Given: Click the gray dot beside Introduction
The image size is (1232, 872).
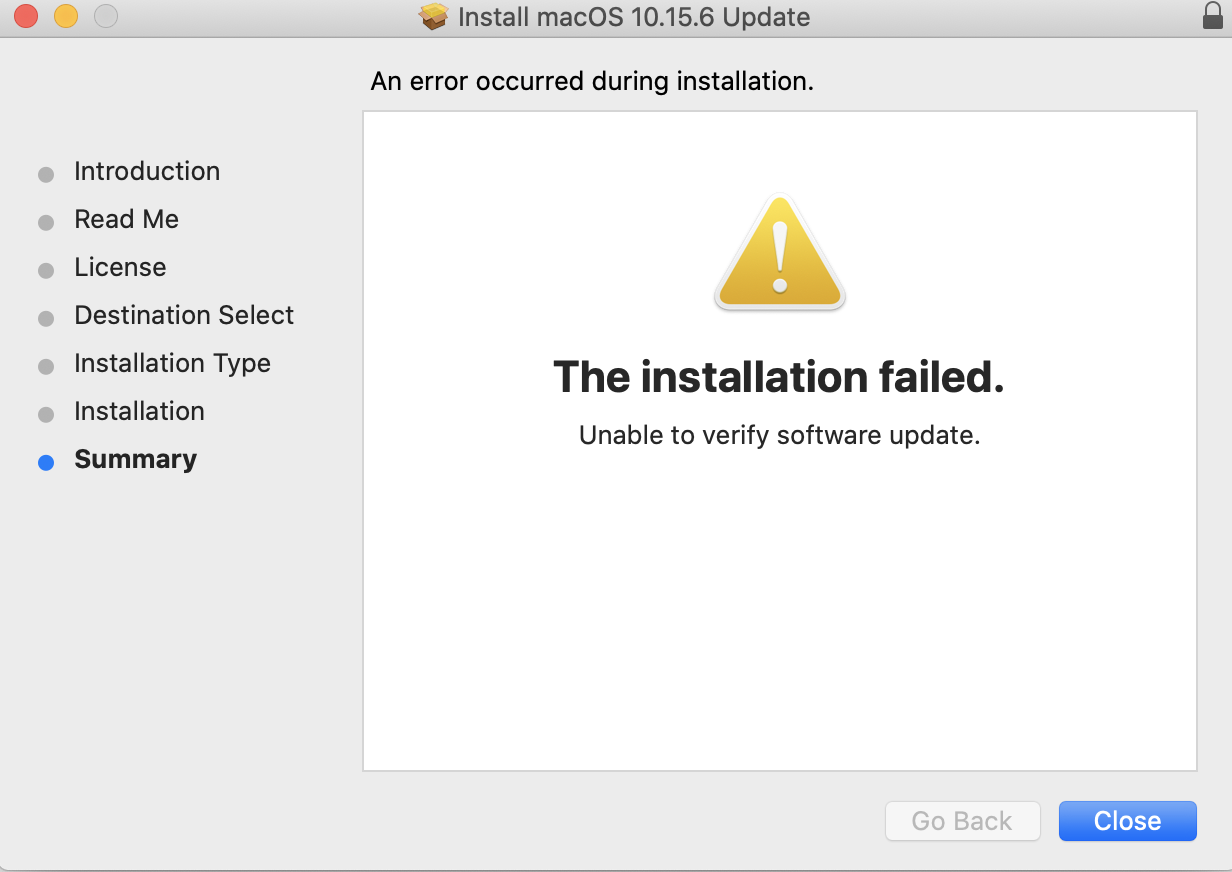Looking at the screenshot, I should pyautogui.click(x=45, y=174).
